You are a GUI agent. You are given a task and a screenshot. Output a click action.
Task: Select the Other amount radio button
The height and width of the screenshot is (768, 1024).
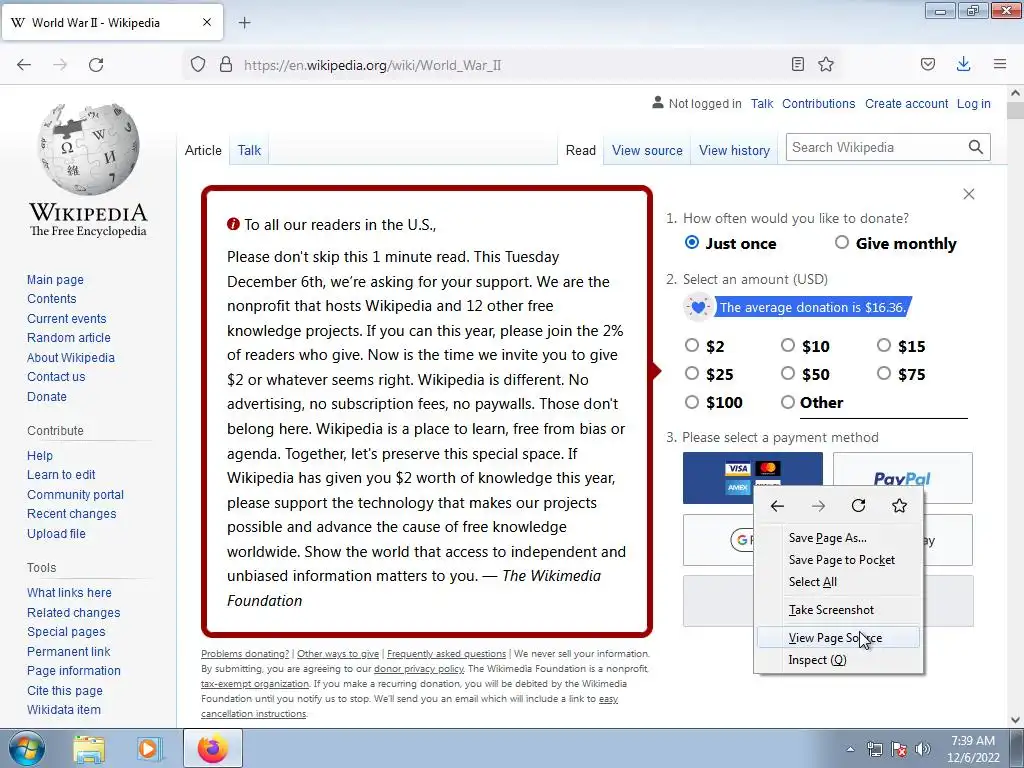(788, 402)
